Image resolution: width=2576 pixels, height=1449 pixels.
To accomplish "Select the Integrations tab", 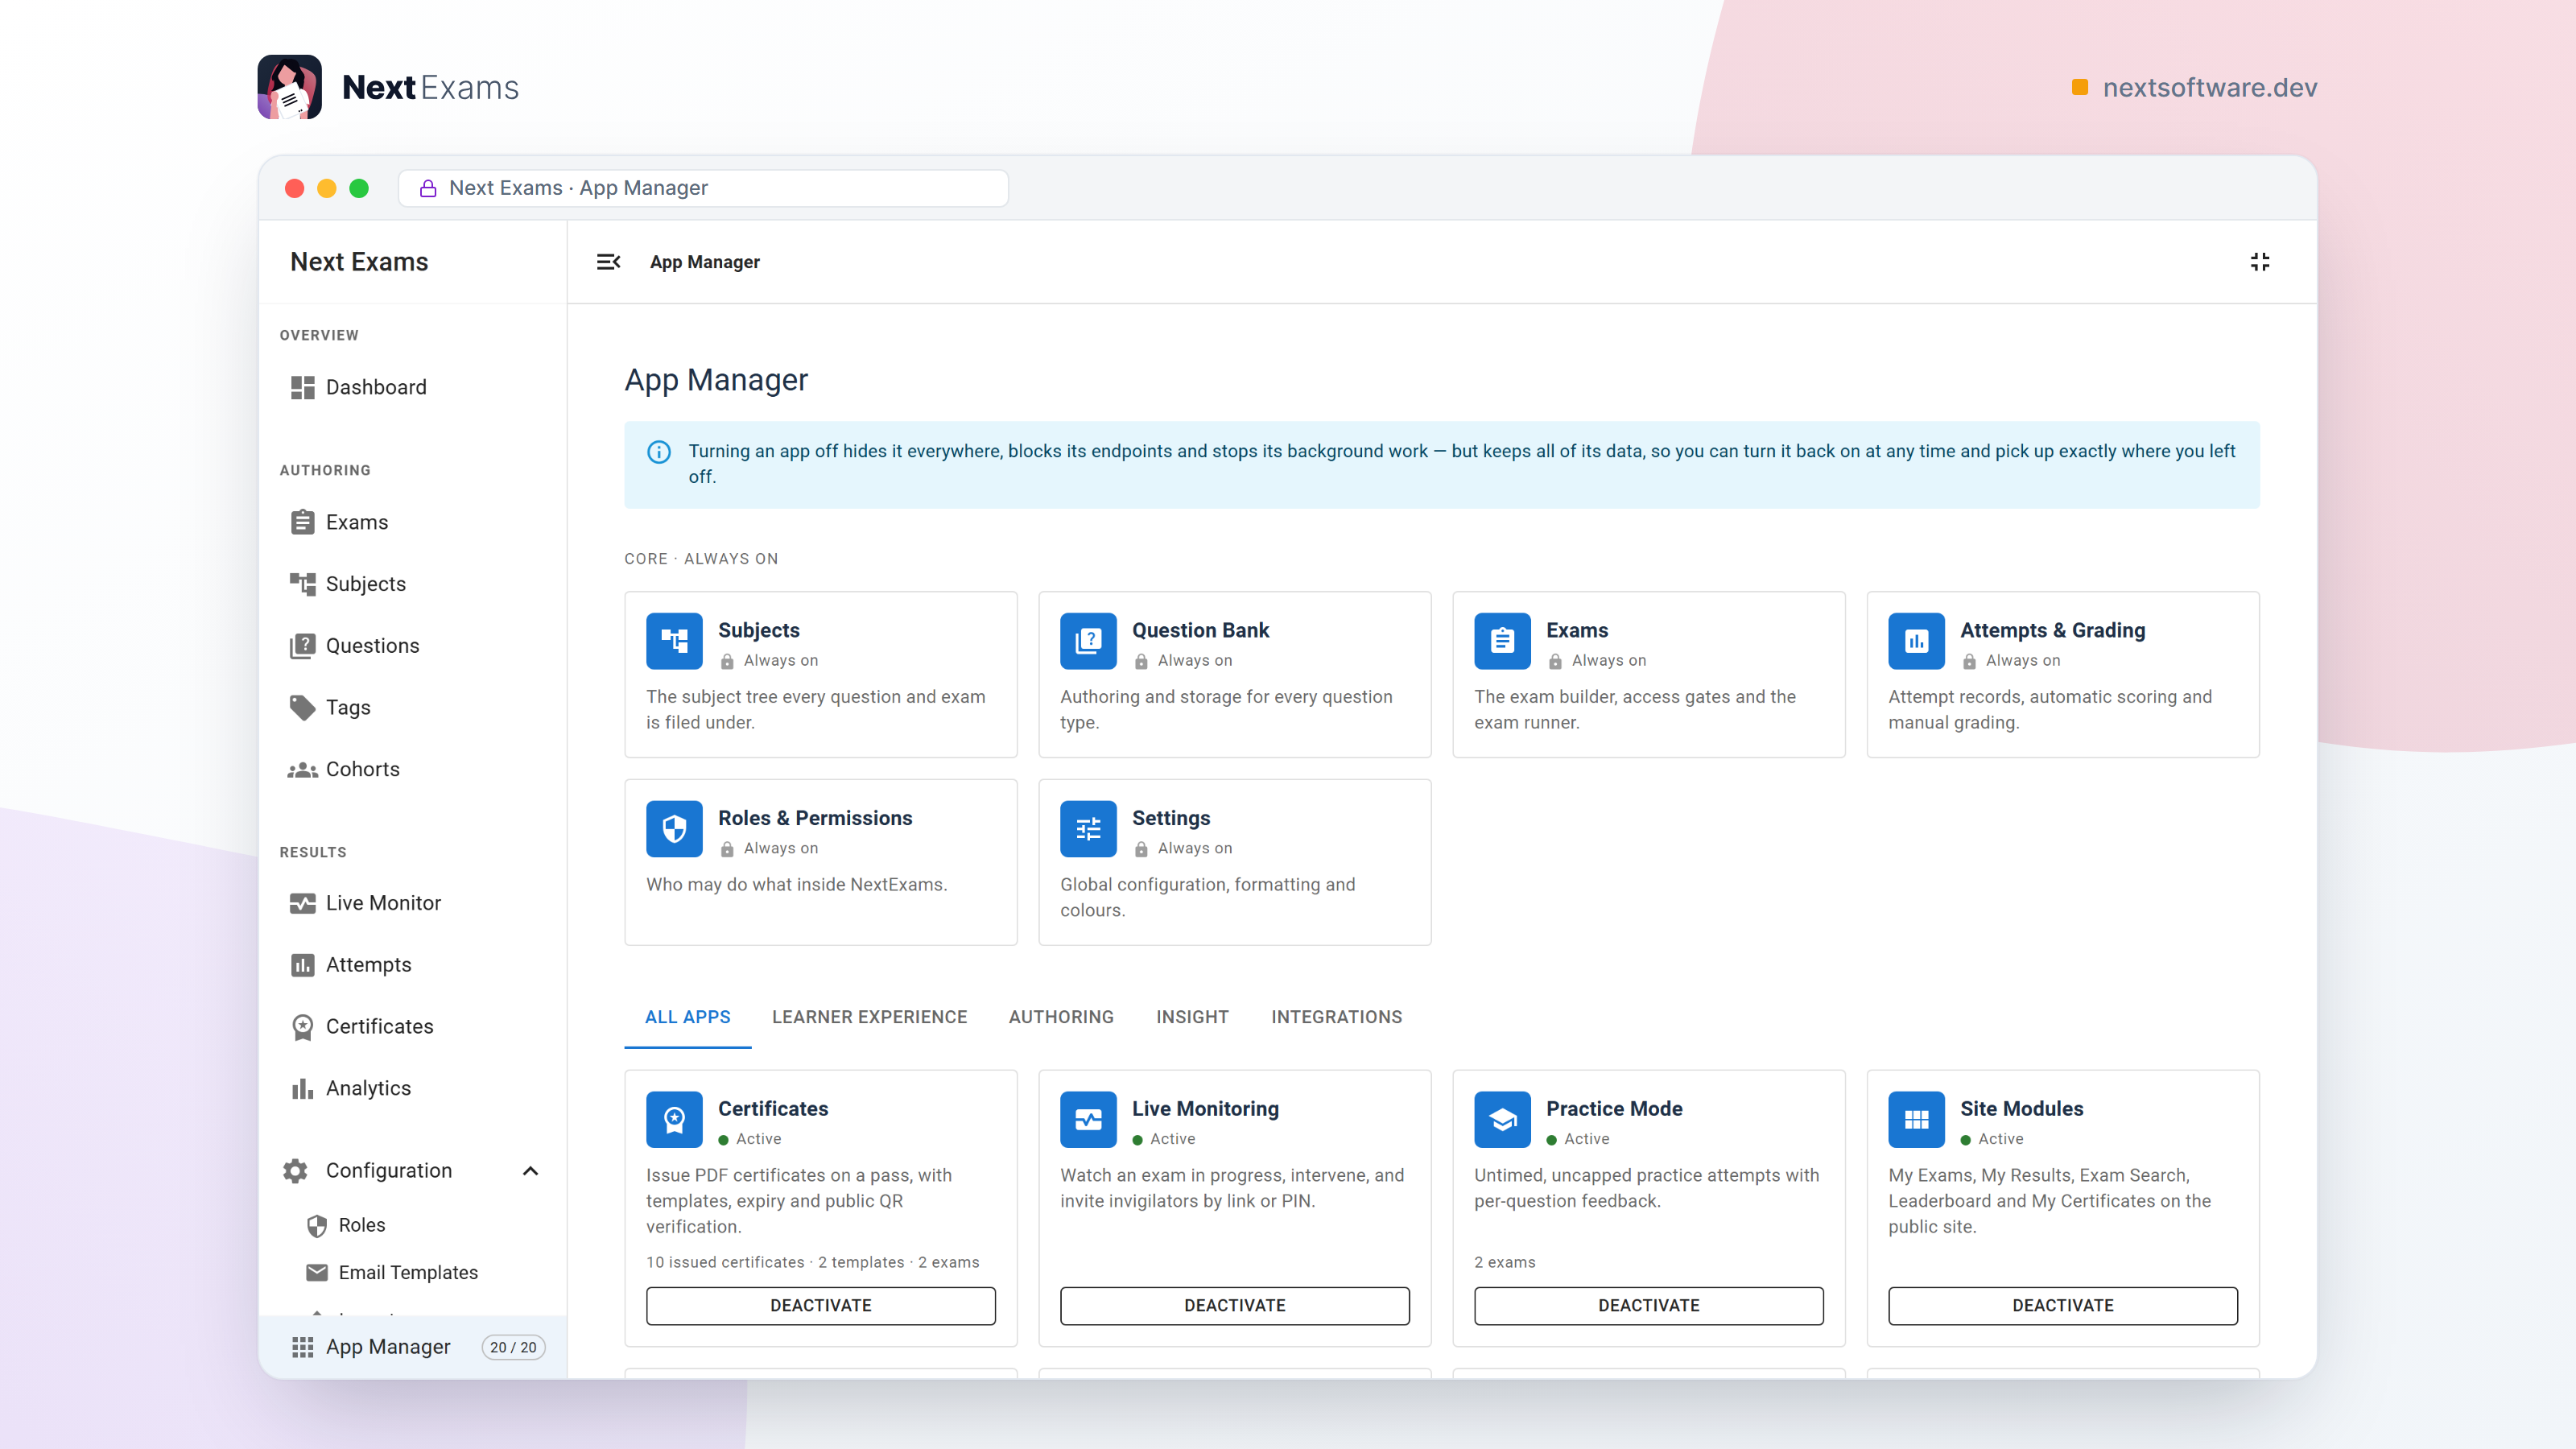I will point(1336,1017).
